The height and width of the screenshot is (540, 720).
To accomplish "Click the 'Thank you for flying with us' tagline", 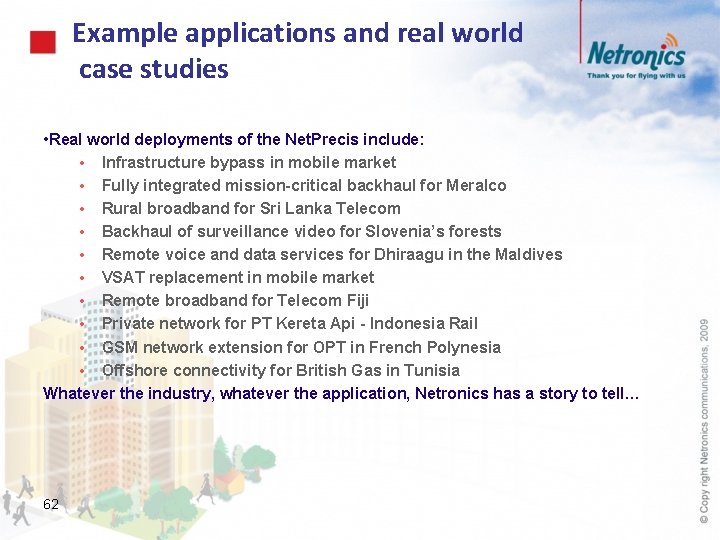I will click(636, 75).
